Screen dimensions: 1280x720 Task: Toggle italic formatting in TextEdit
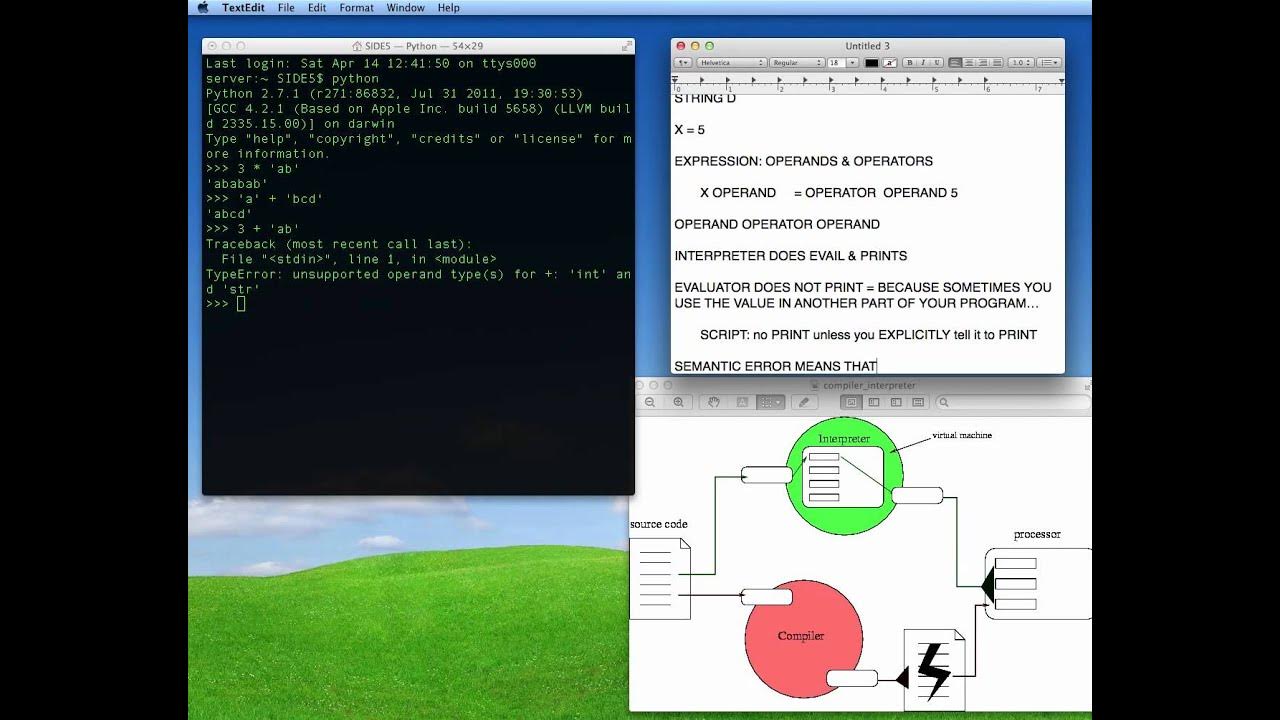[x=923, y=63]
